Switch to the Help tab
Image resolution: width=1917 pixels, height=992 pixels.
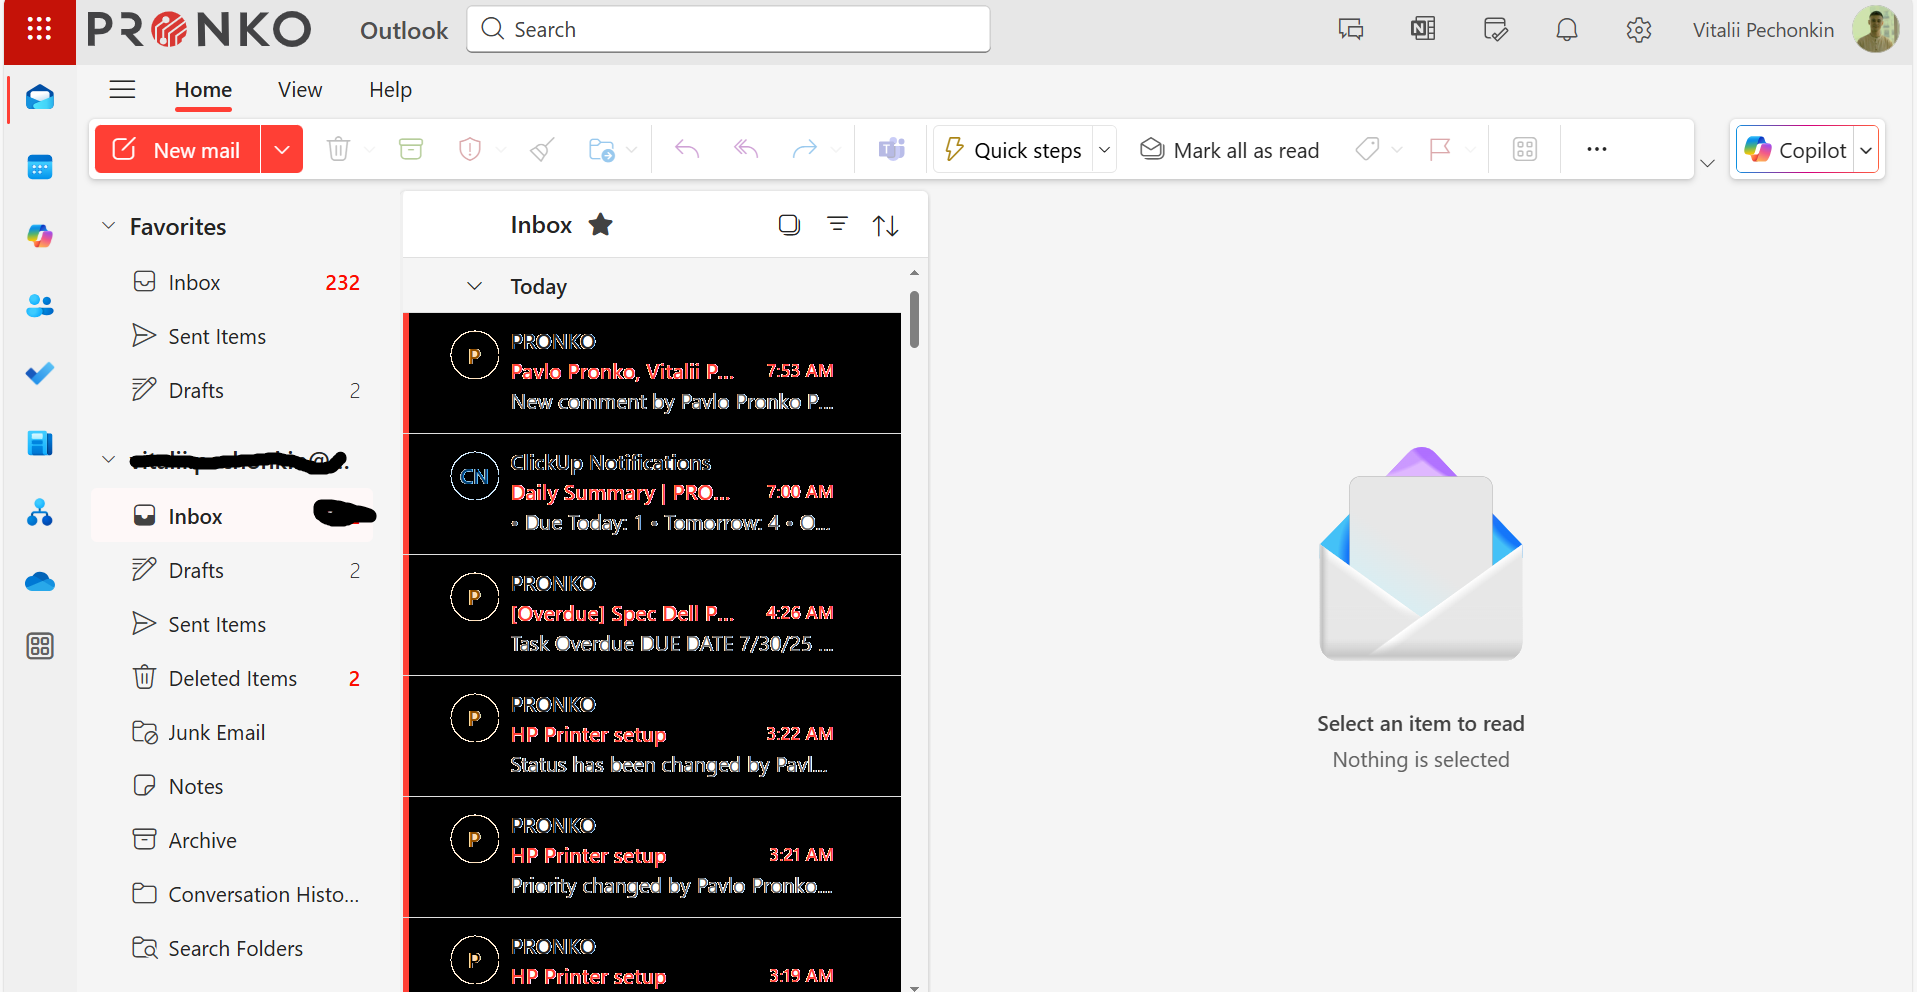[x=390, y=90]
